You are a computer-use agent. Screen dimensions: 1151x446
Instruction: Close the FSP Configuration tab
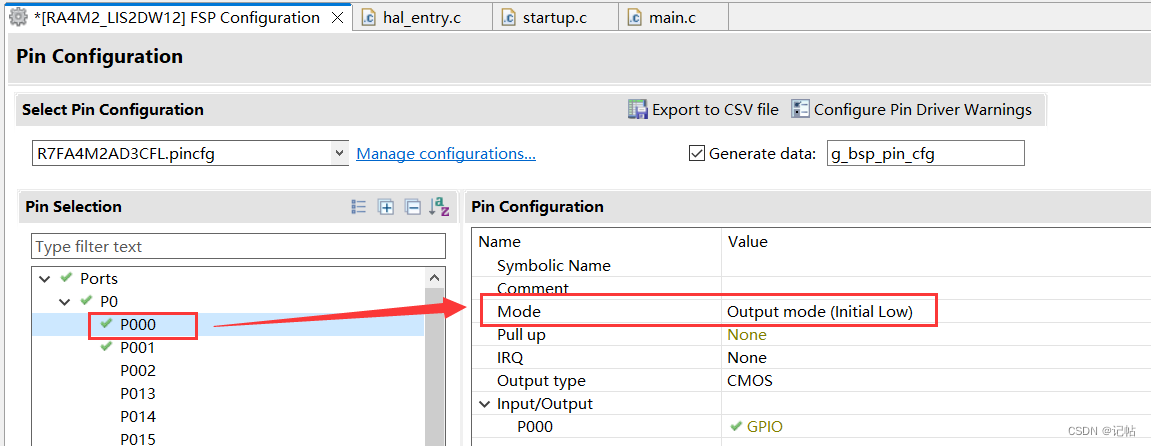tap(337, 18)
